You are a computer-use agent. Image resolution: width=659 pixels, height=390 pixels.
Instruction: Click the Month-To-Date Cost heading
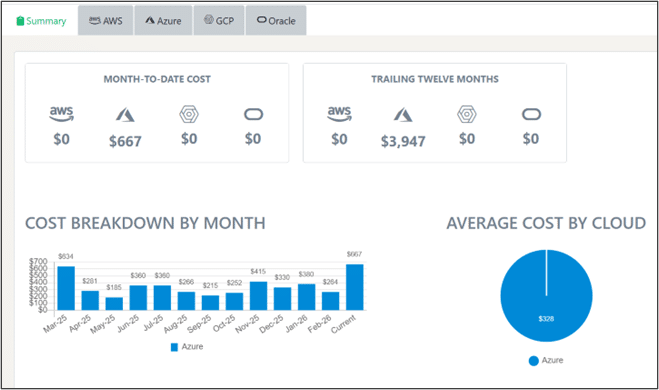click(x=157, y=79)
